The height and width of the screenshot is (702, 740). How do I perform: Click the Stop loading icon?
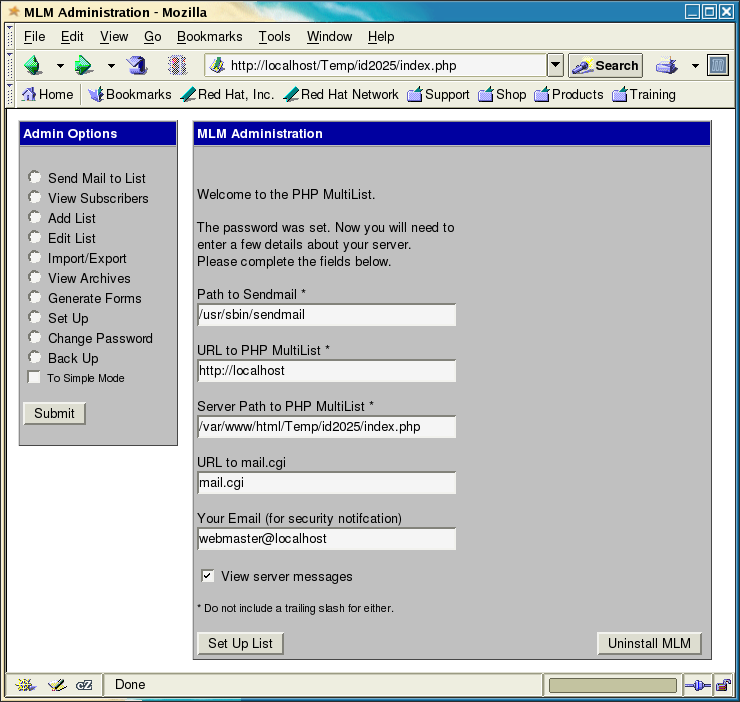coord(177,65)
